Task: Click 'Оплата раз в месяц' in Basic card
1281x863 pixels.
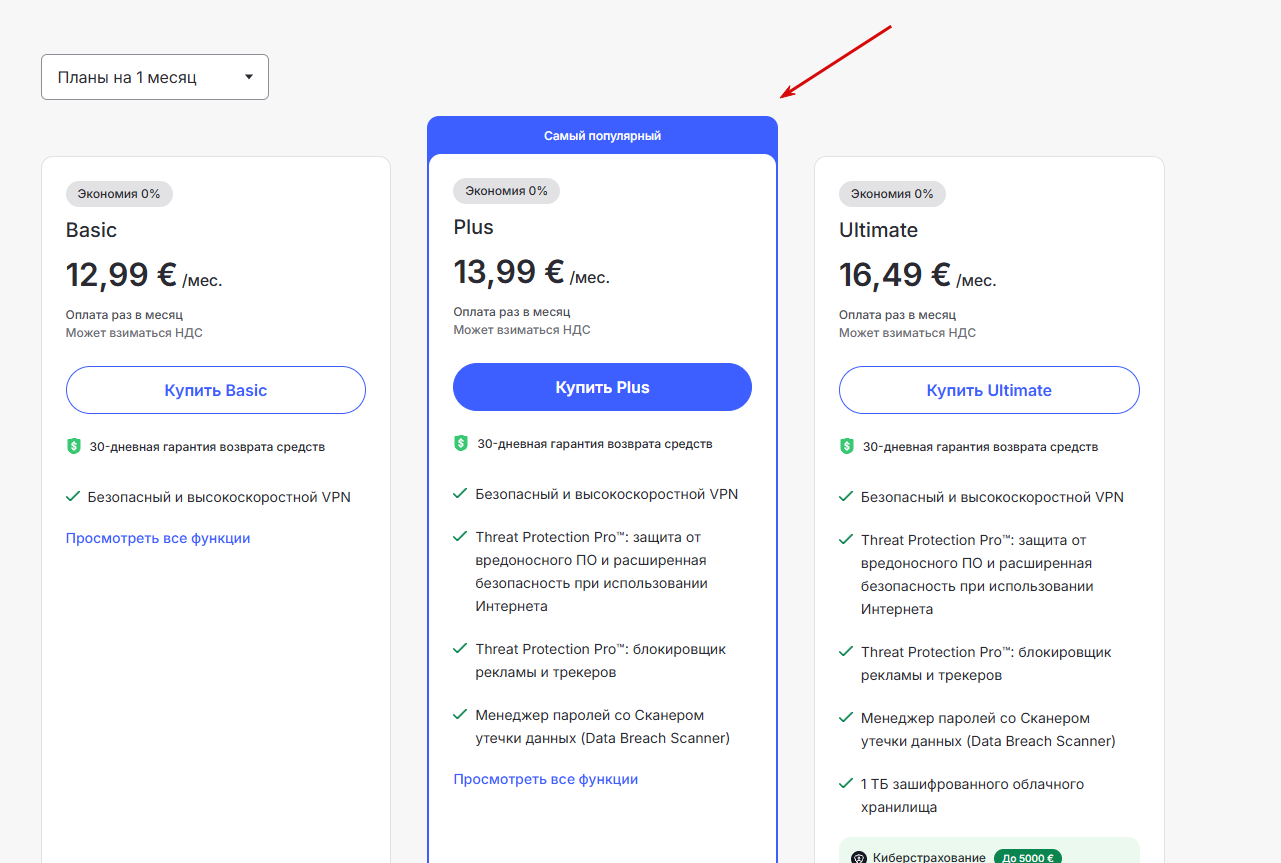Action: 124,315
